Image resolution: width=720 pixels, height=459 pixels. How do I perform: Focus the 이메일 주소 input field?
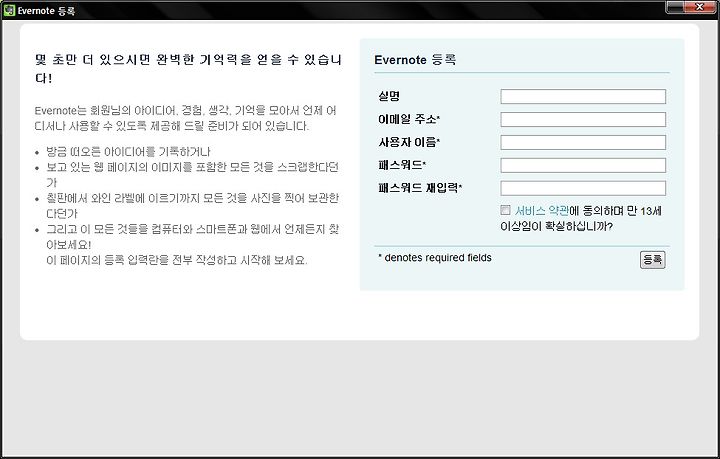coord(583,119)
